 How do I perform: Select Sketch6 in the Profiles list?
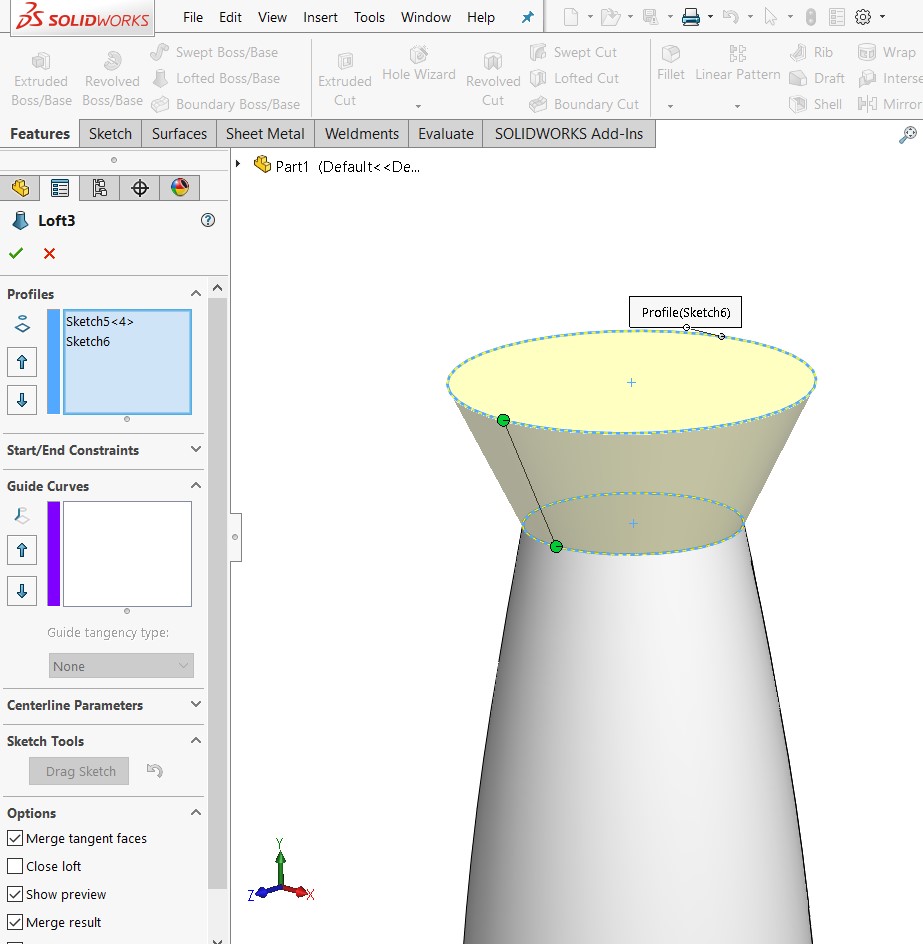click(x=88, y=342)
